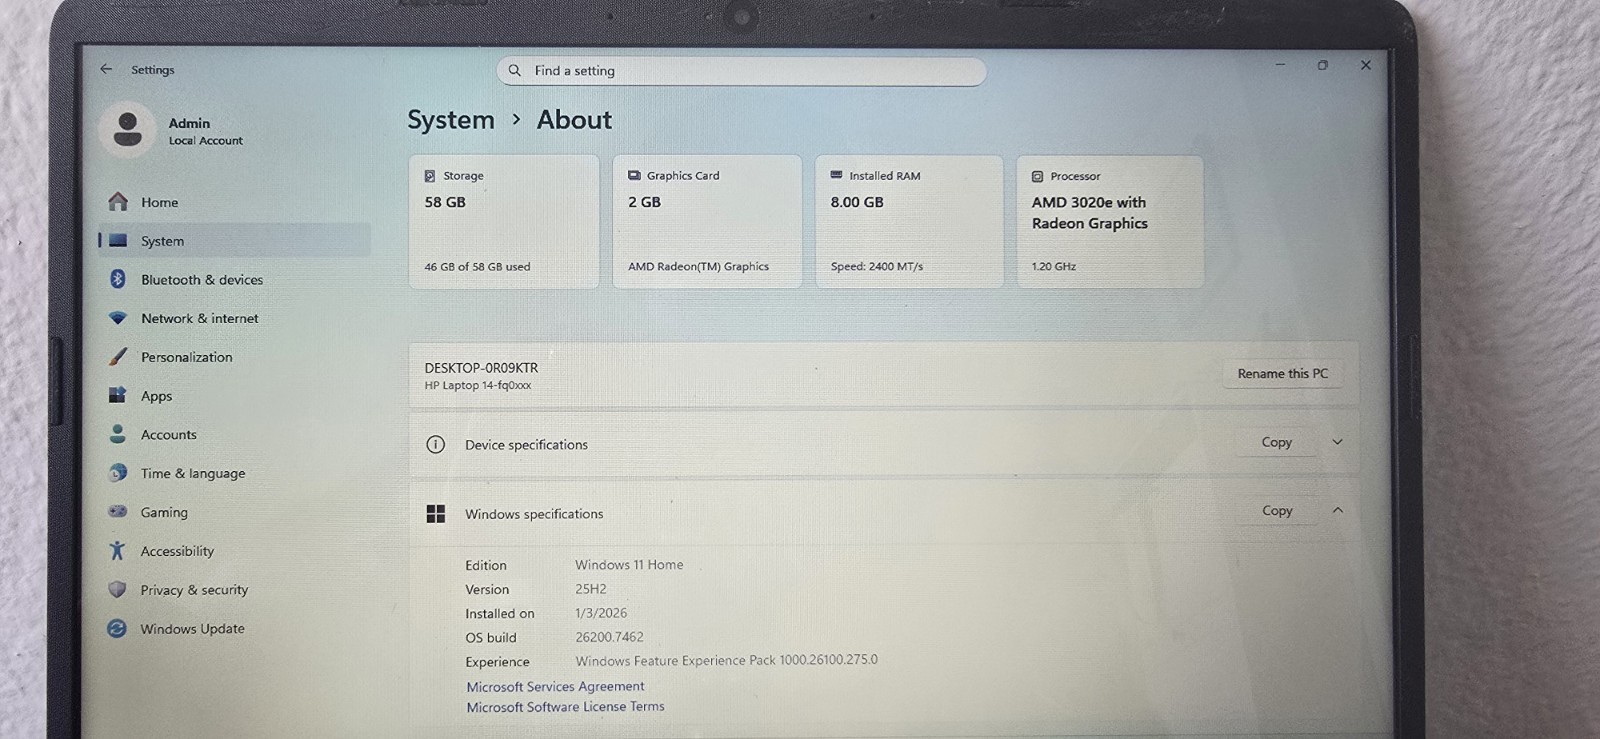Click the Processor chip icon
1600x739 pixels.
(1037, 176)
